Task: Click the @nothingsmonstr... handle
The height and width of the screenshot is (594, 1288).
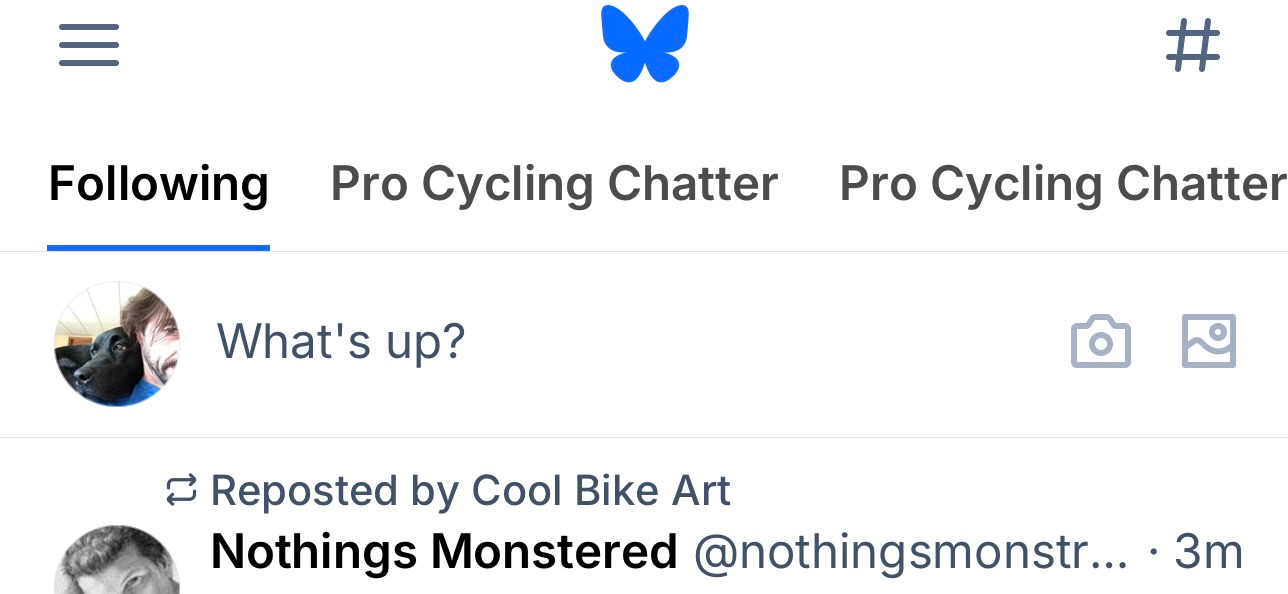Action: 910,552
